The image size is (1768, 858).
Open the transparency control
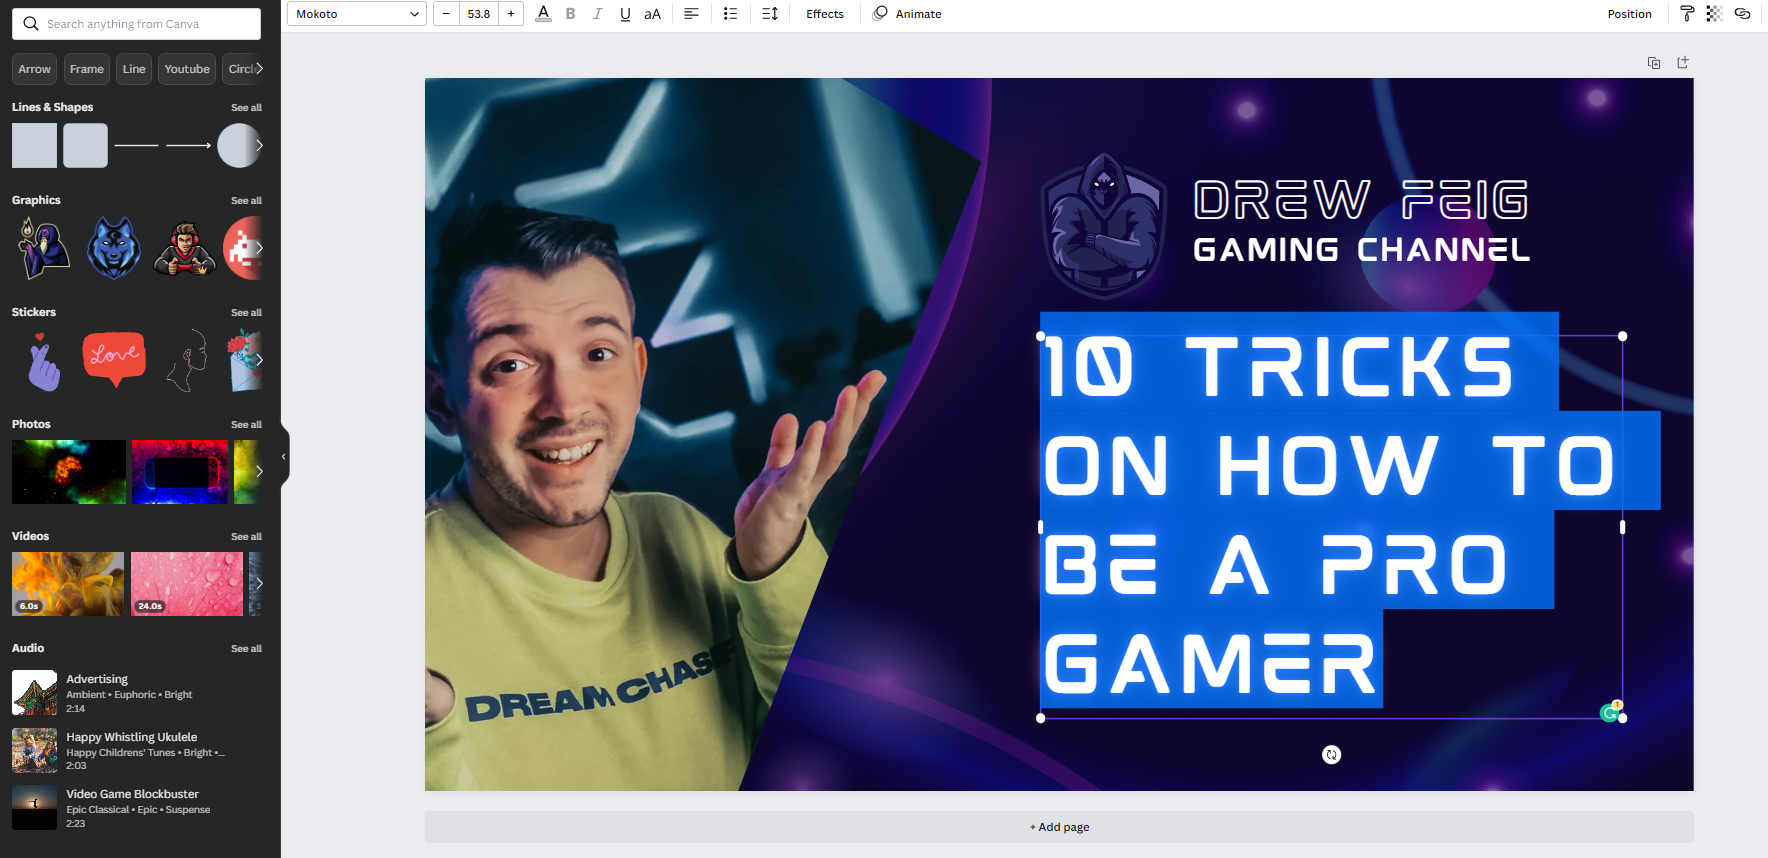pos(1714,14)
